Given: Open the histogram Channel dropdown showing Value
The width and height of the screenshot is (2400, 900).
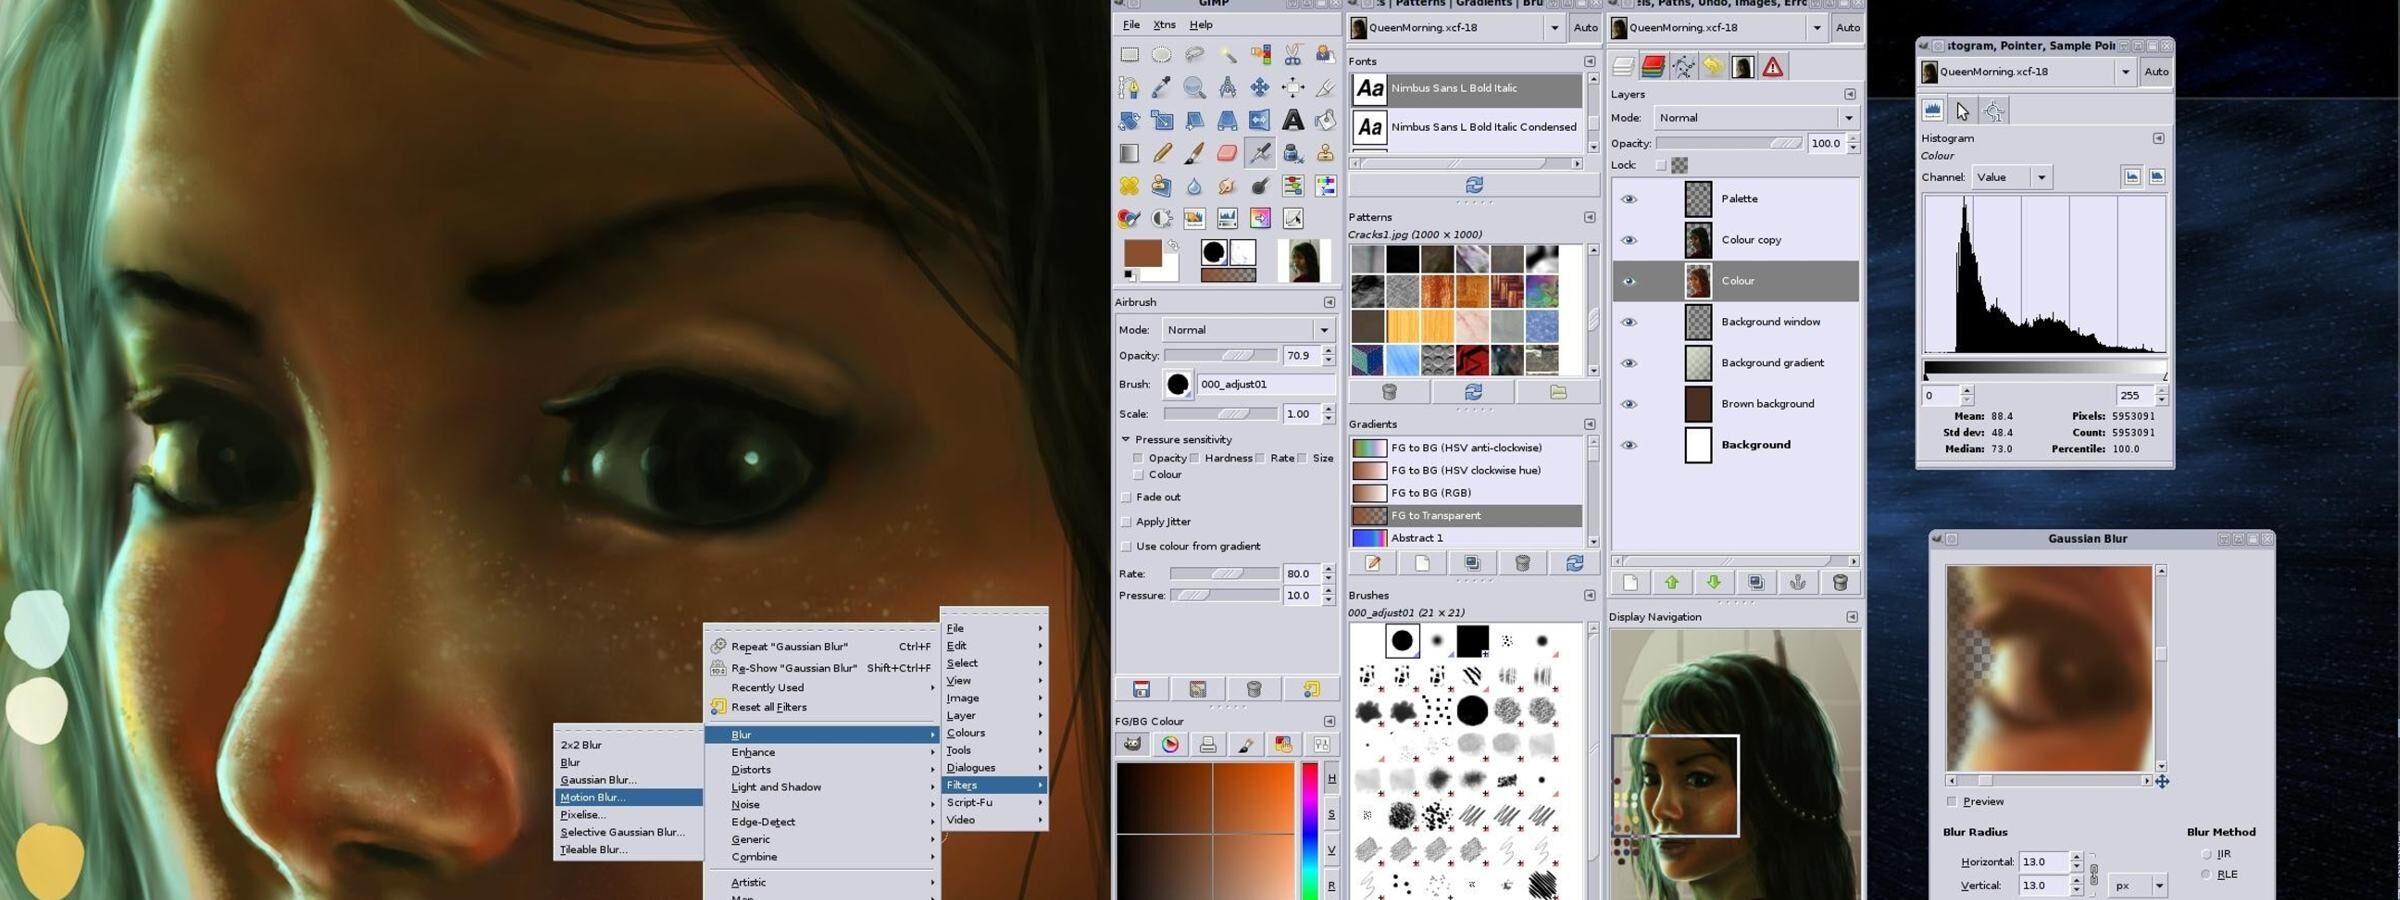Looking at the screenshot, I should (2010, 177).
